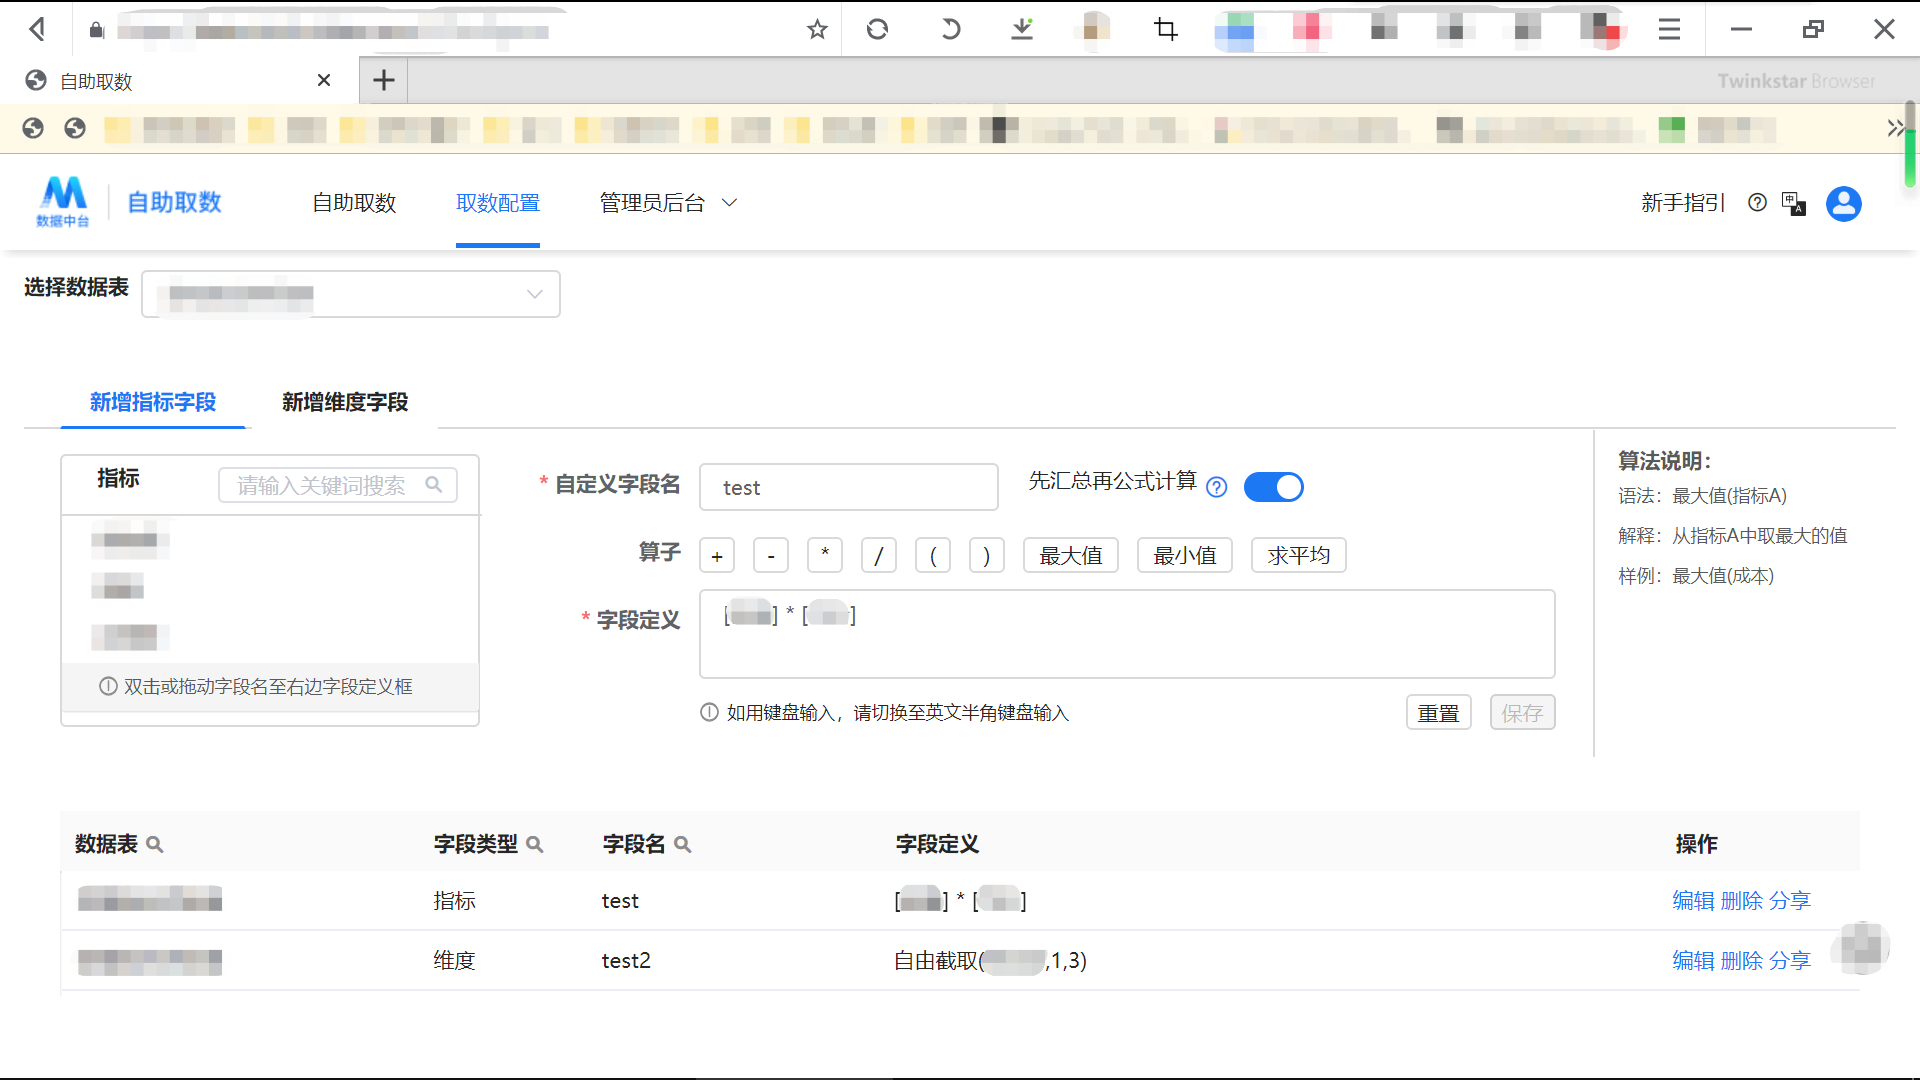The width and height of the screenshot is (1920, 1080).
Task: Insert the divide operator
Action: [x=879, y=555]
